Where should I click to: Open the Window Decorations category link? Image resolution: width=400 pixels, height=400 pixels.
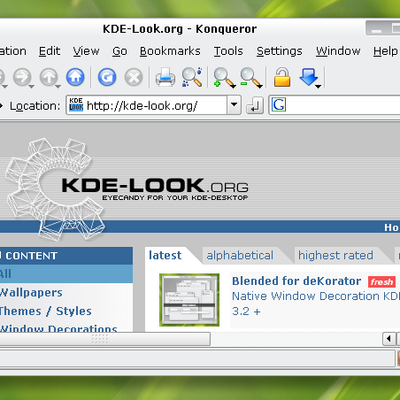(x=58, y=328)
